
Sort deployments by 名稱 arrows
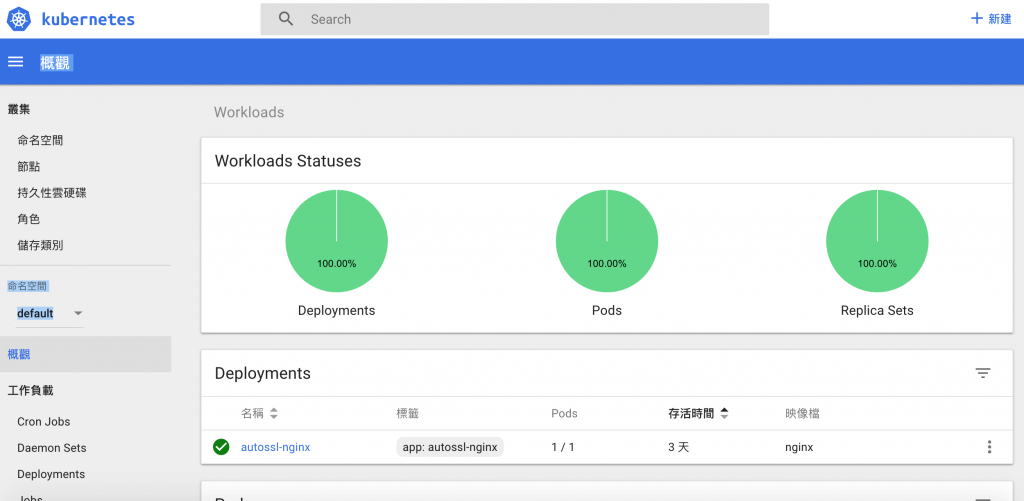coord(274,413)
